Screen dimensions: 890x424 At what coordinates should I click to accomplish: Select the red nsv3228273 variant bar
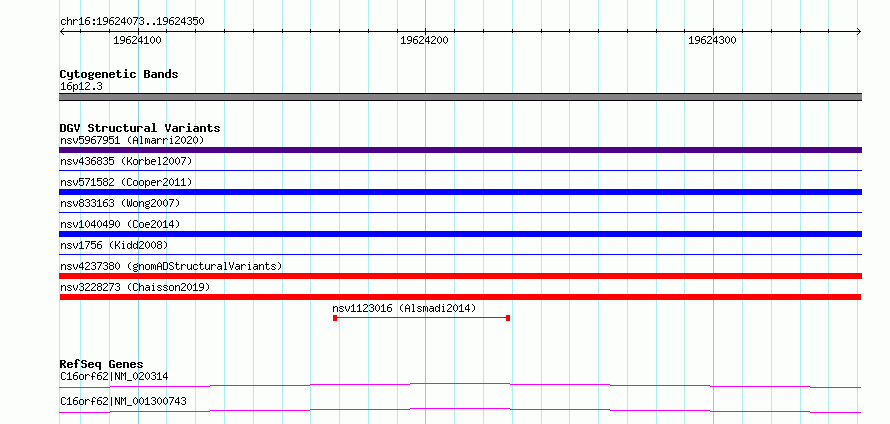click(460, 297)
